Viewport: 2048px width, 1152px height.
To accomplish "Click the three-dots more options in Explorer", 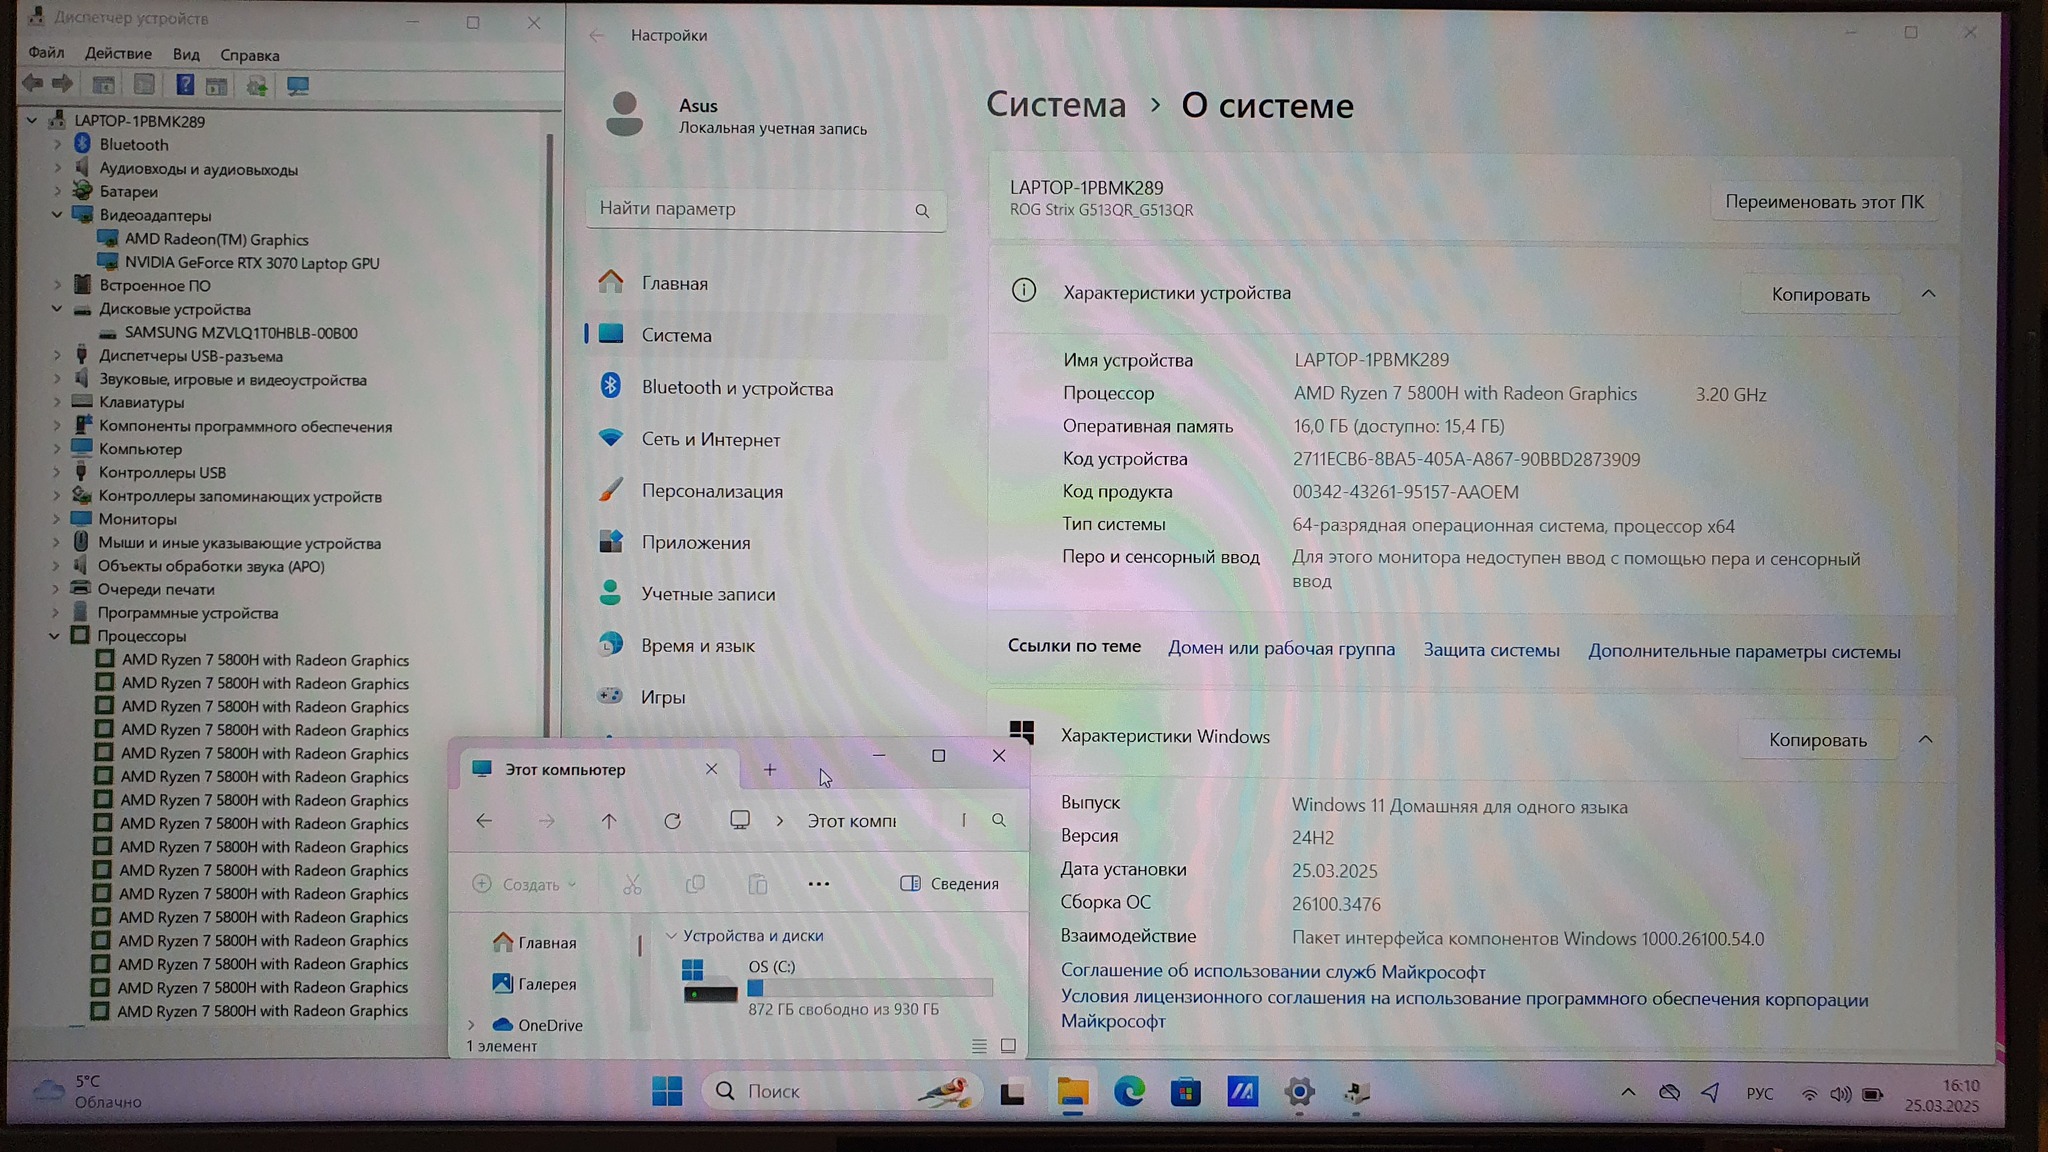I will tap(818, 884).
